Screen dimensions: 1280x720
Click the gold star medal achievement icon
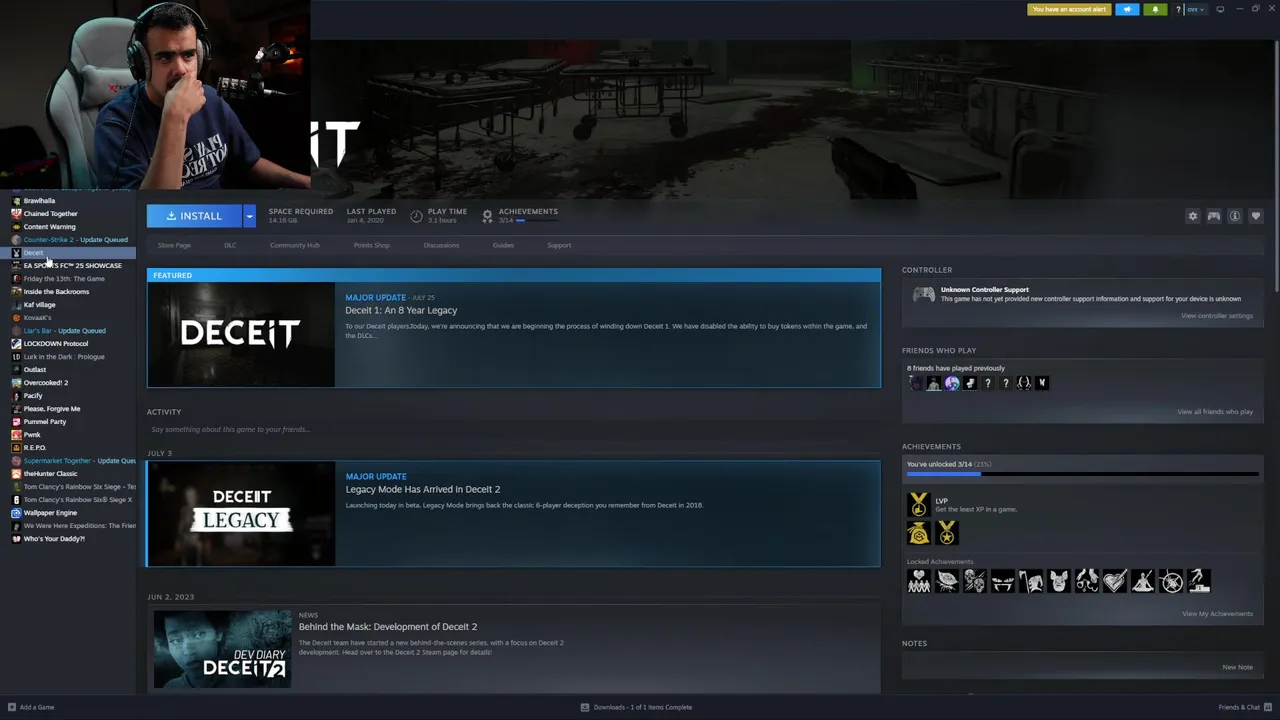coord(946,533)
